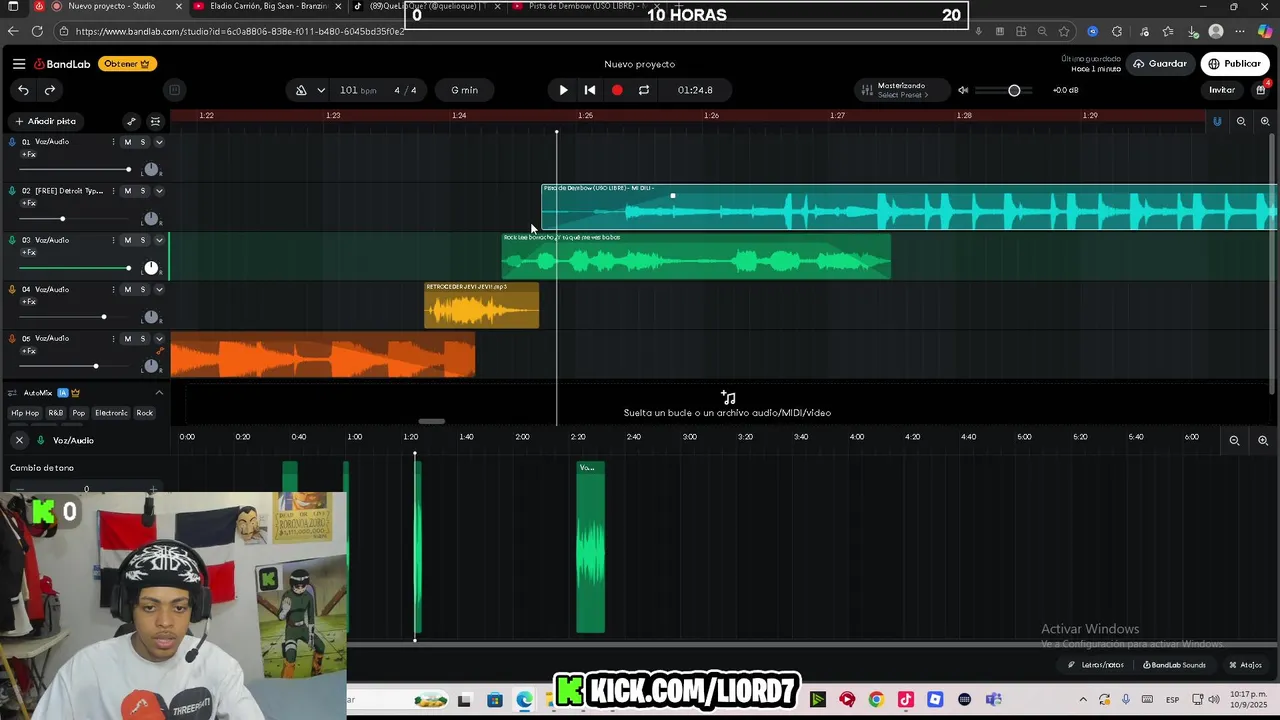Adjust track 05 volume slider

point(75,366)
